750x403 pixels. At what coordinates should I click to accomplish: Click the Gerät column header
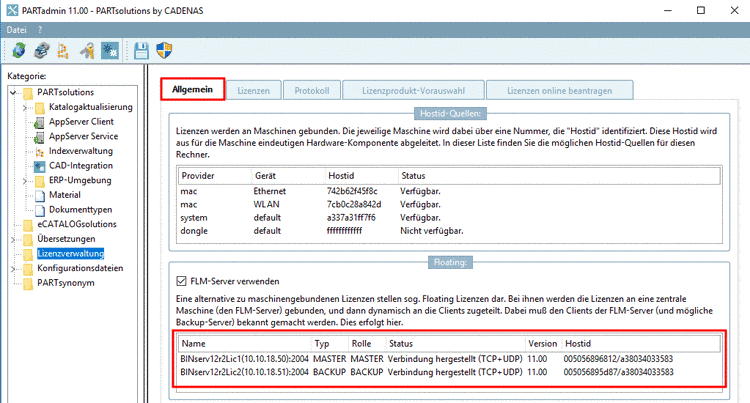(288, 175)
